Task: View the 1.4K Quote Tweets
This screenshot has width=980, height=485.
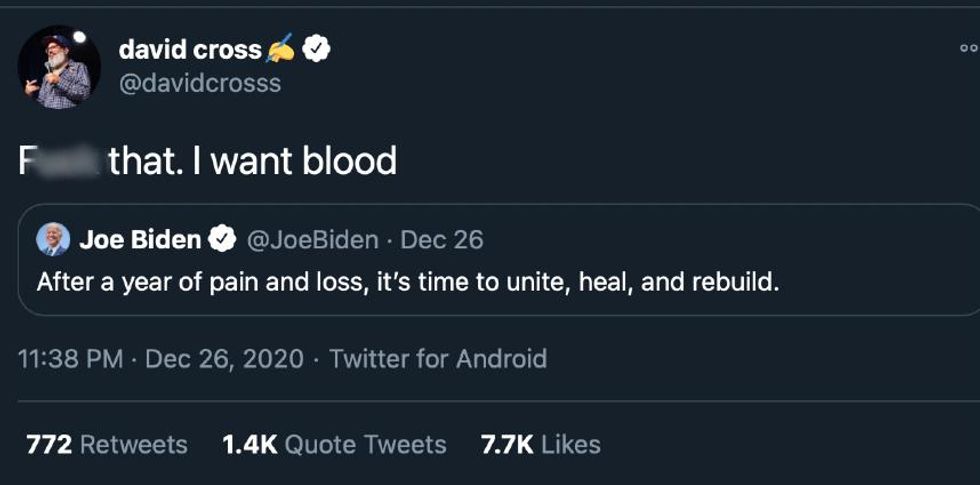Action: 334,444
